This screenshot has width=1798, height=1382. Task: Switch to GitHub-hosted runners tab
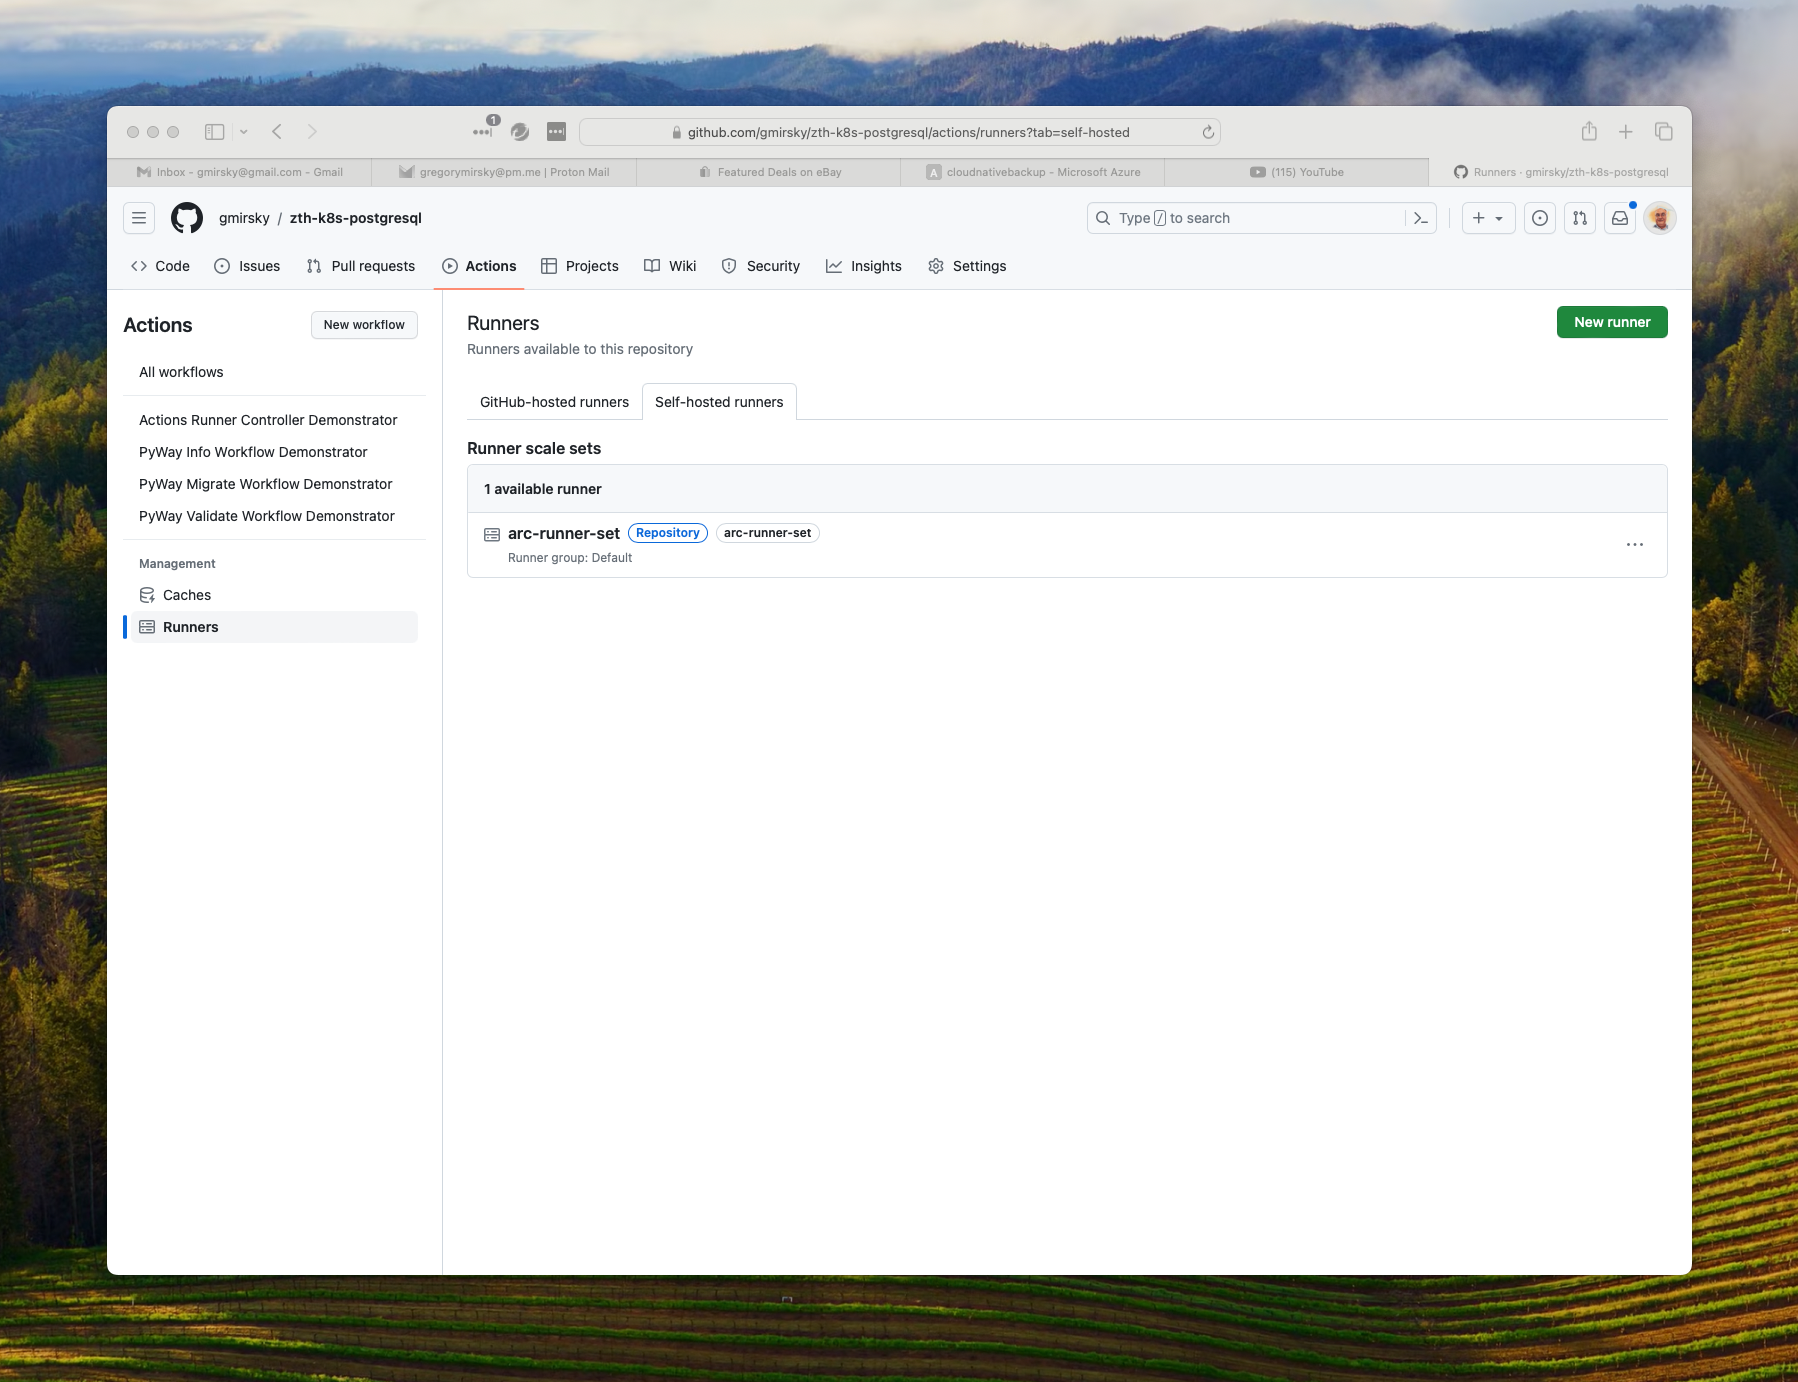click(554, 402)
